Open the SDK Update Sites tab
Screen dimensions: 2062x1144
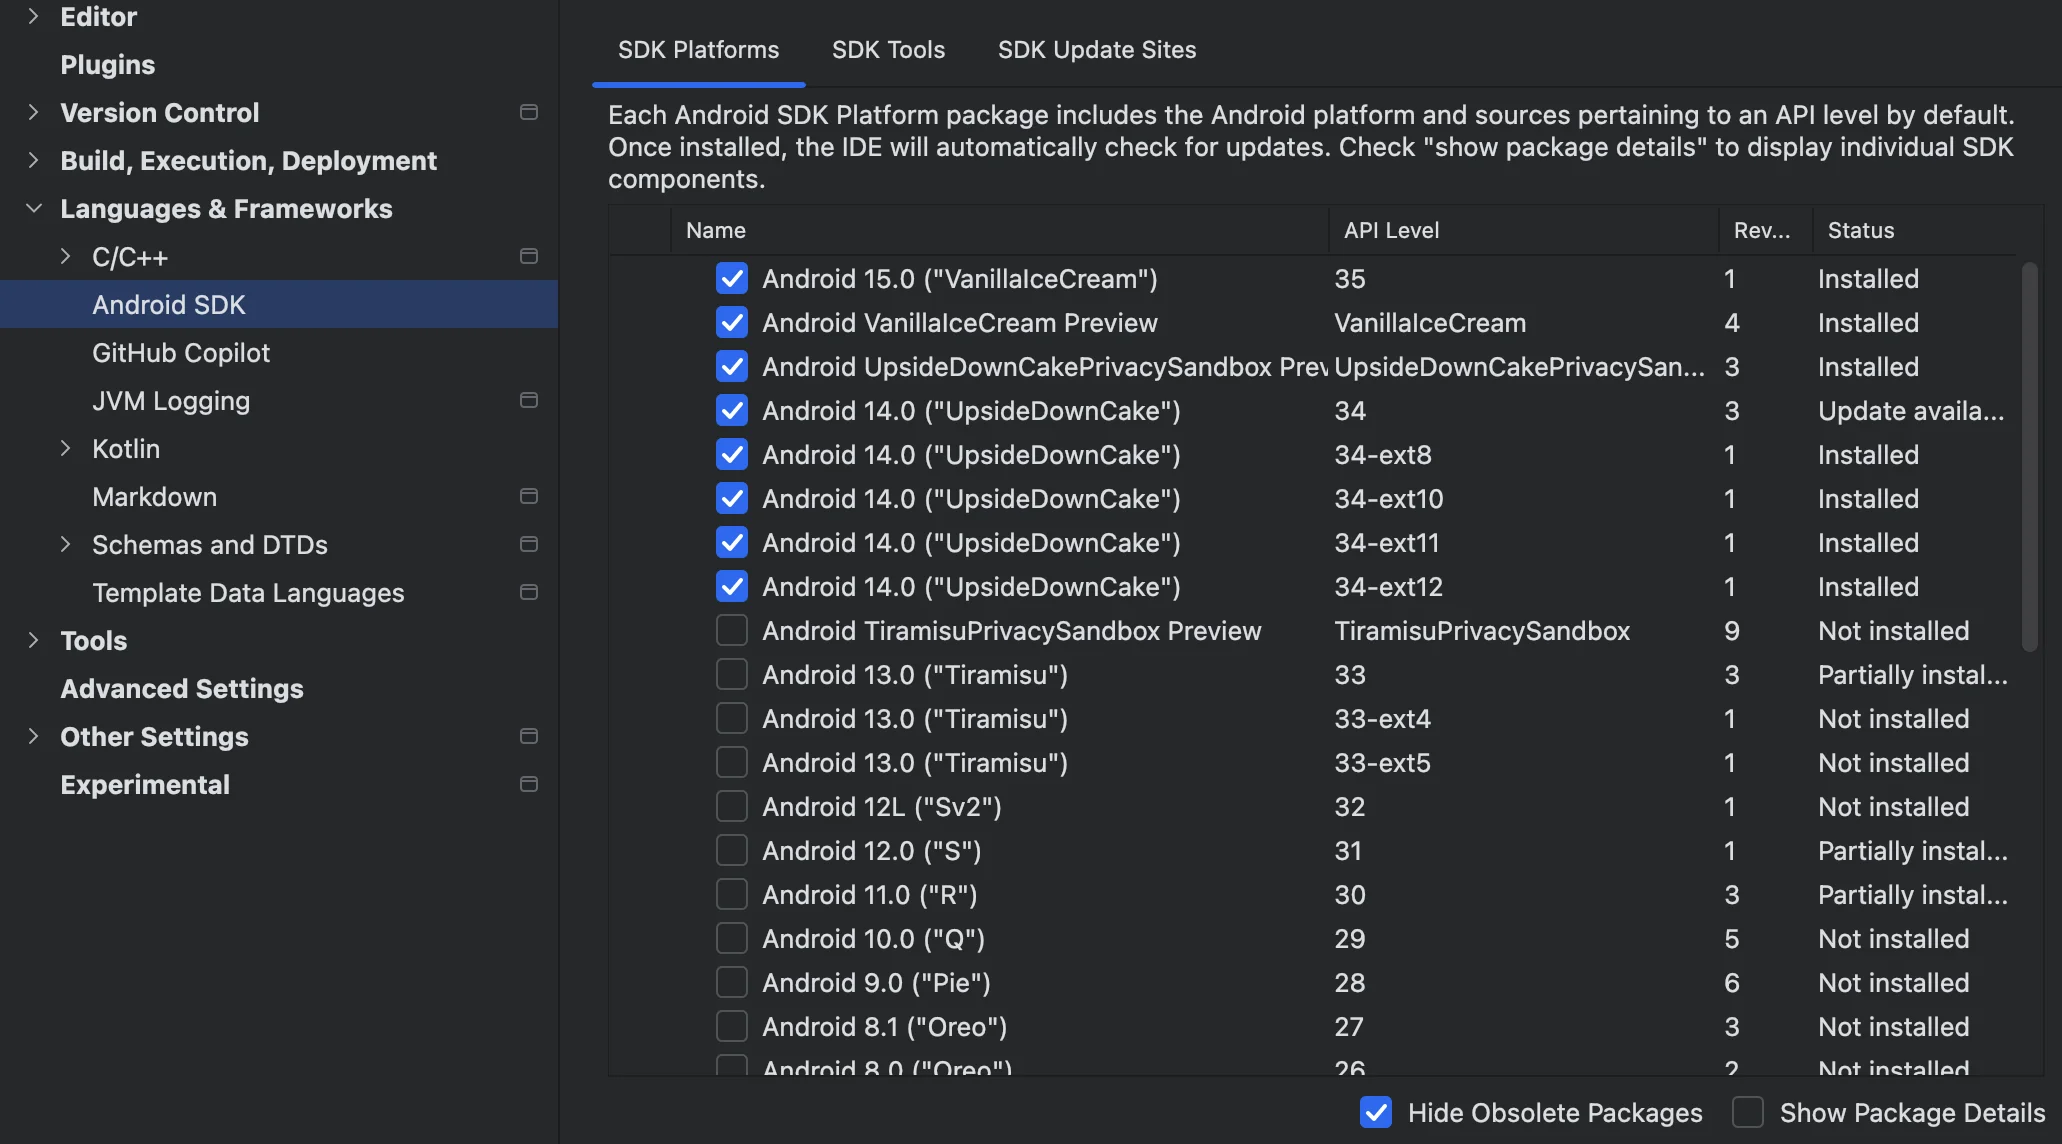pyautogui.click(x=1096, y=49)
